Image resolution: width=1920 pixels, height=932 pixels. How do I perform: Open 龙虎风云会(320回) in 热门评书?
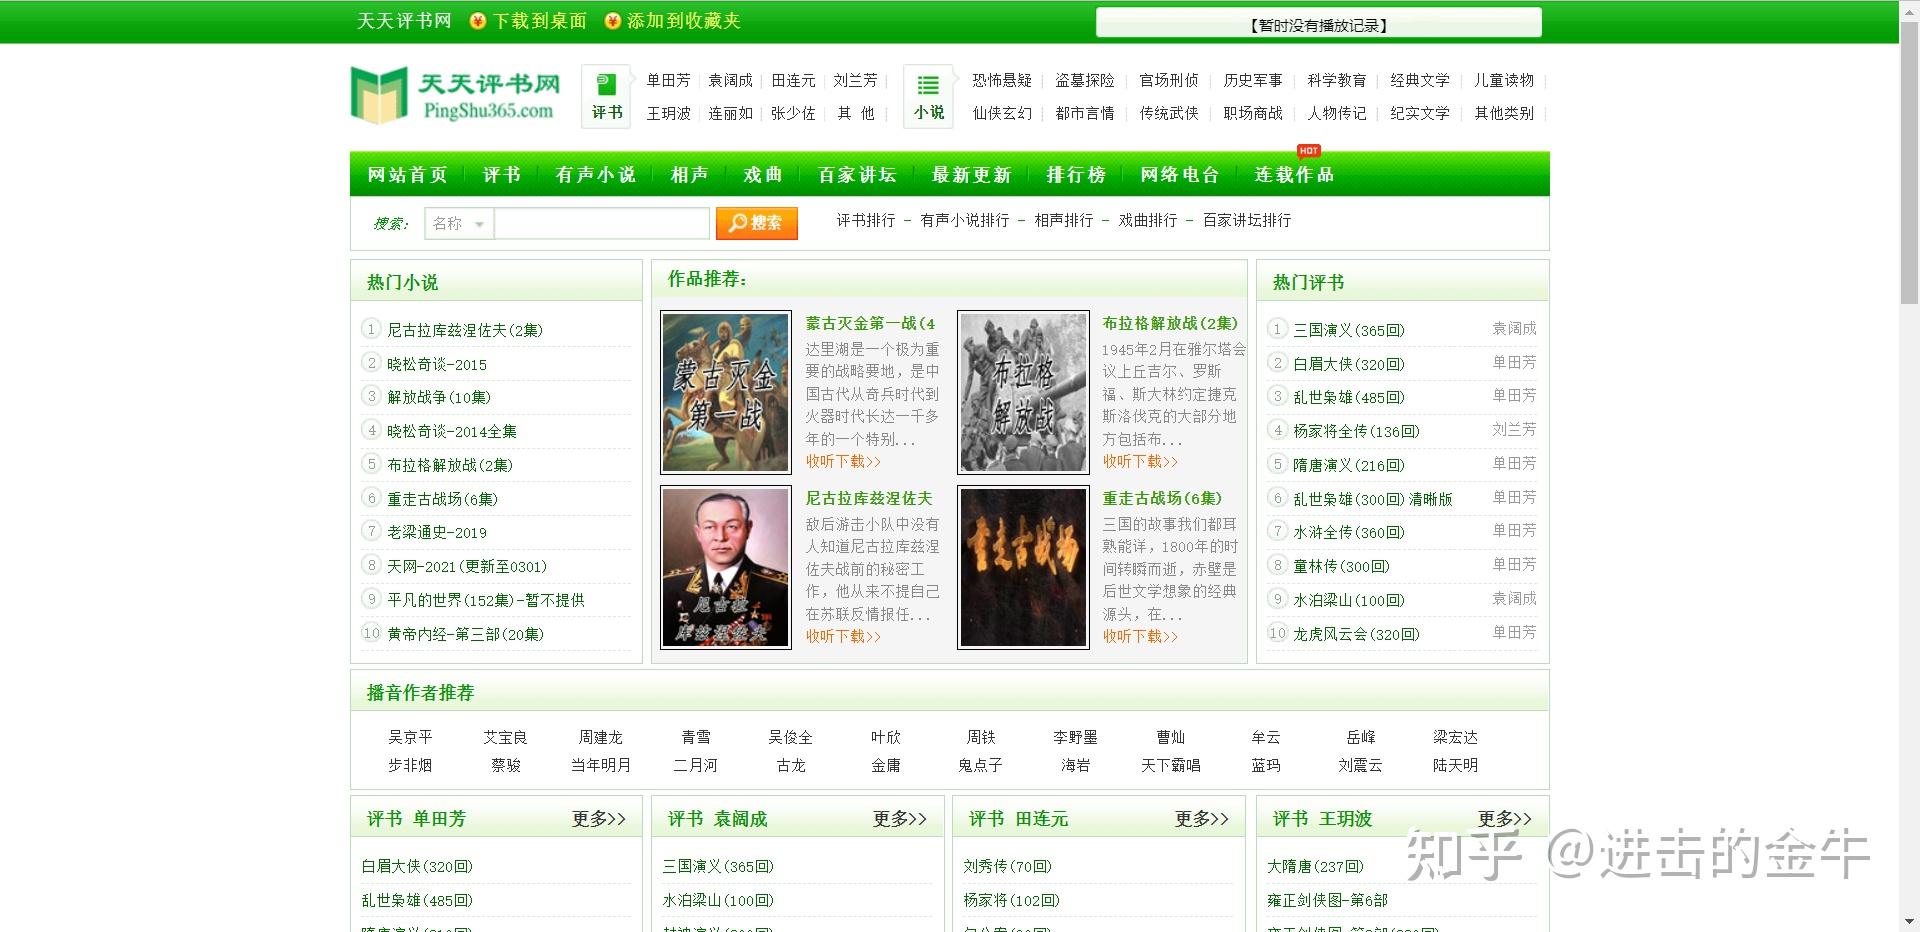(1356, 634)
